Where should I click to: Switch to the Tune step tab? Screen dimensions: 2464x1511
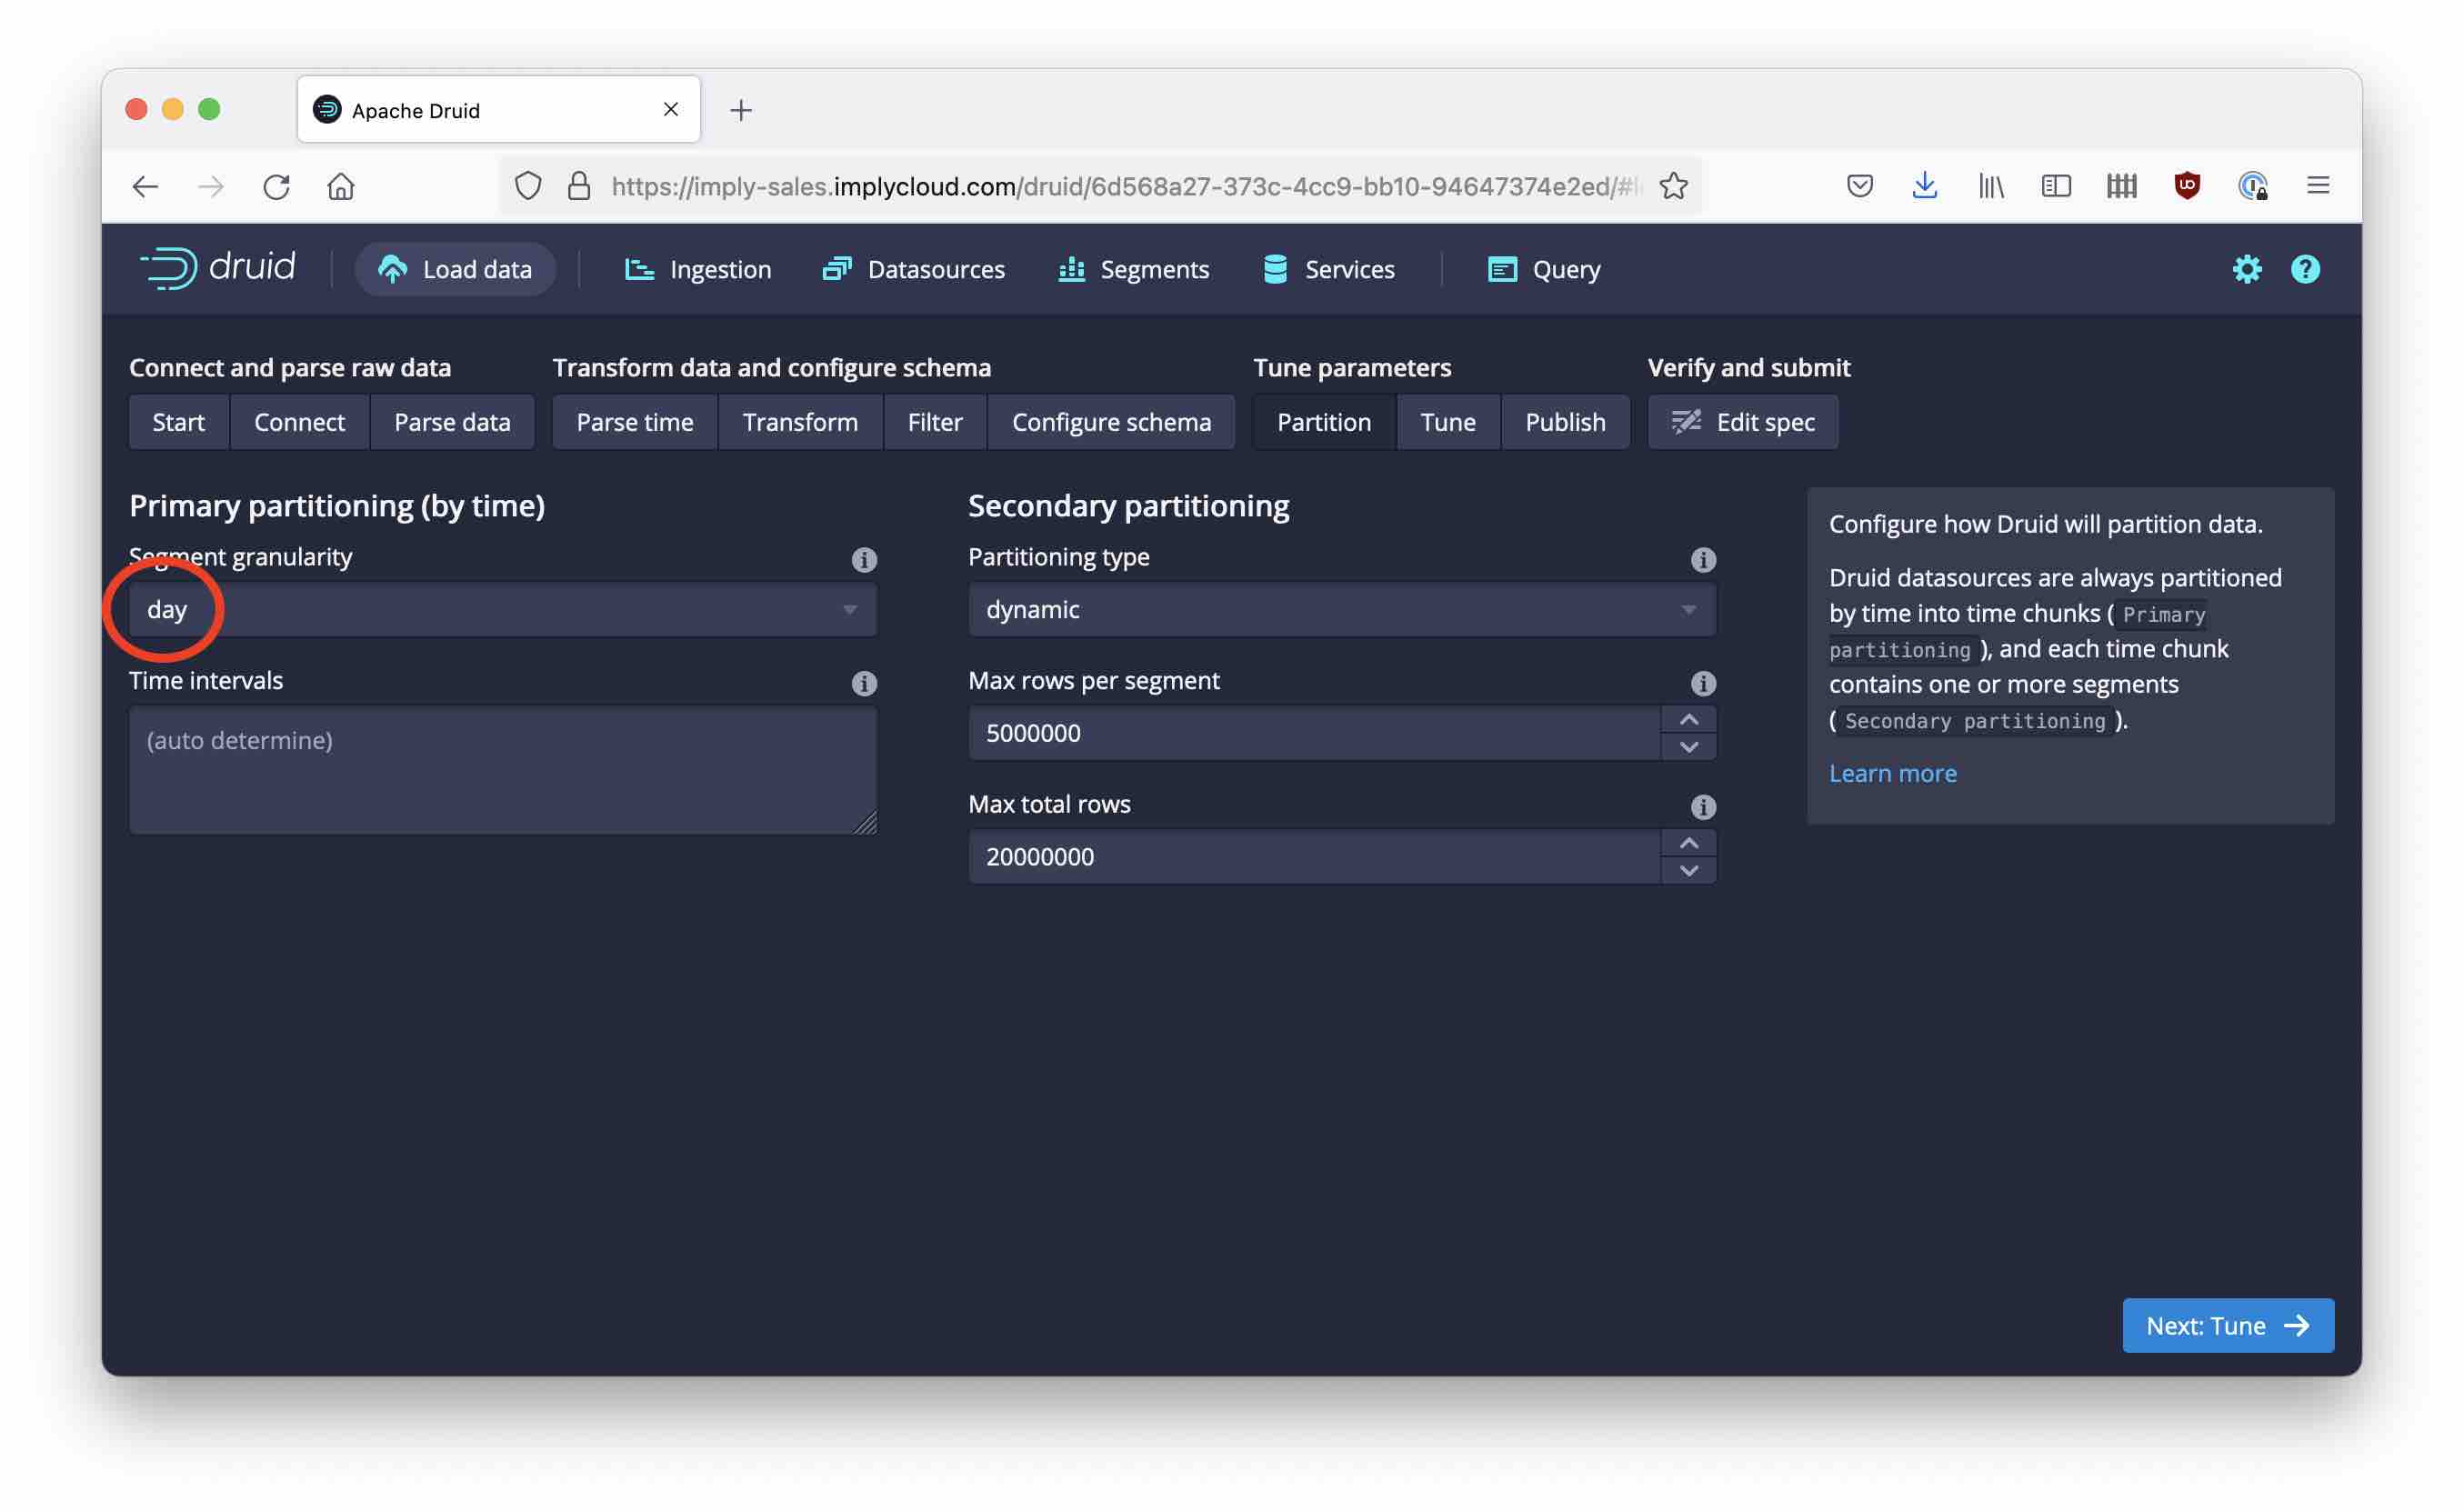[1447, 422]
